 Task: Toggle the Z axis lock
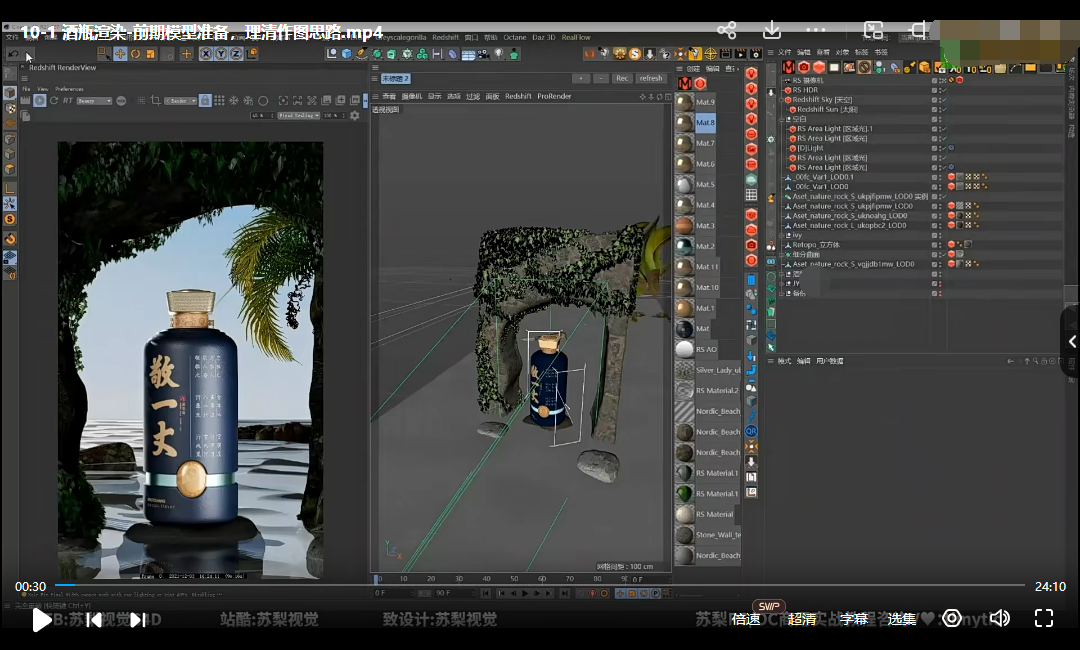pyautogui.click(x=236, y=54)
